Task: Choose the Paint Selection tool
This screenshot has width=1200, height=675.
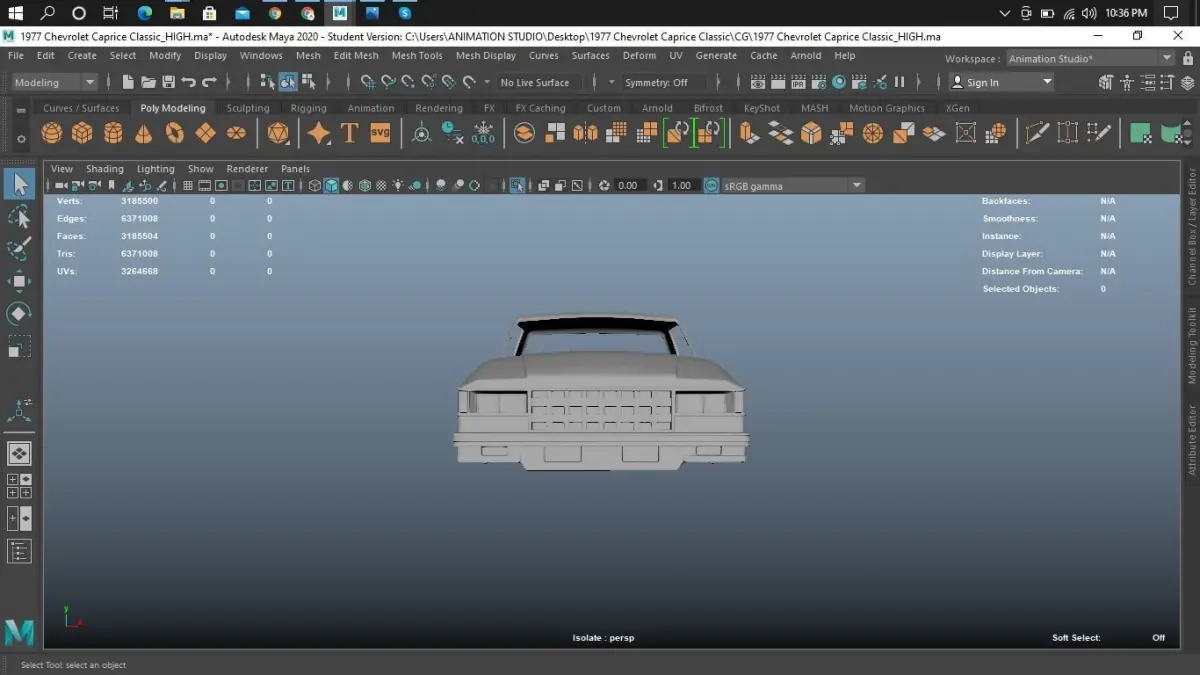Action: click(19, 249)
